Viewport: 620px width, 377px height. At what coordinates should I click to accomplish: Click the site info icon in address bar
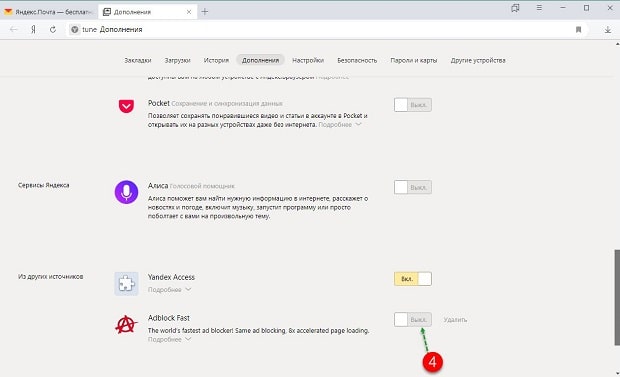[75, 29]
